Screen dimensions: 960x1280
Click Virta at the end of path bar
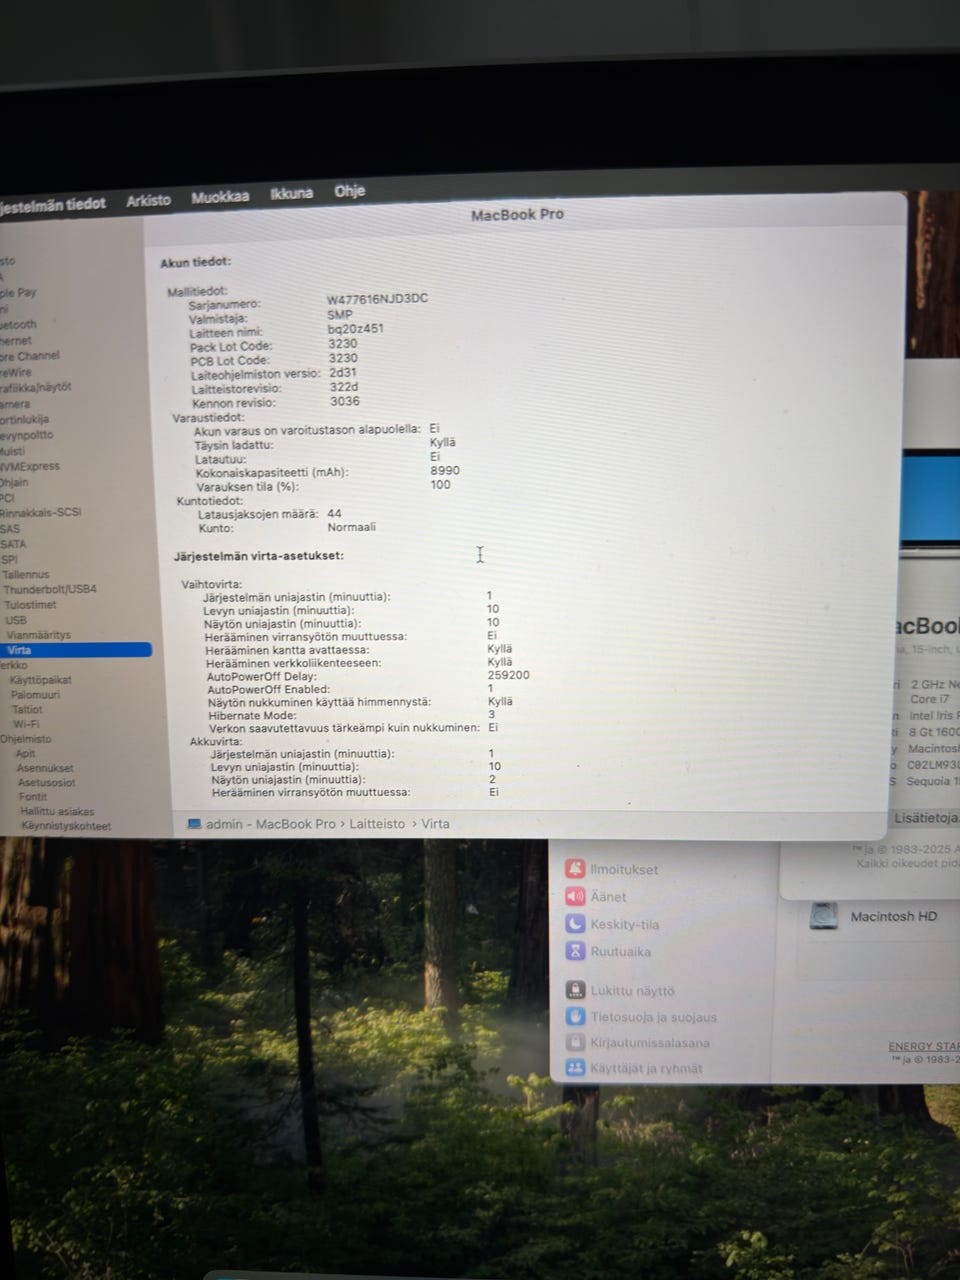(x=435, y=824)
